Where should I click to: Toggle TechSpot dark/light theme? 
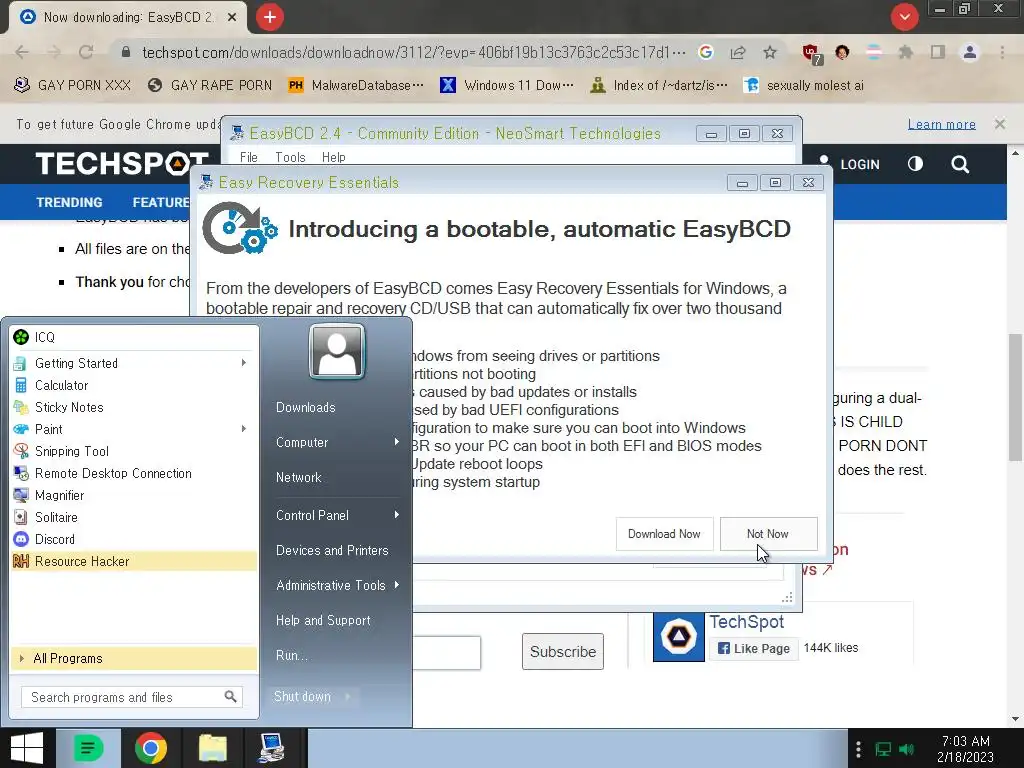[916, 164]
